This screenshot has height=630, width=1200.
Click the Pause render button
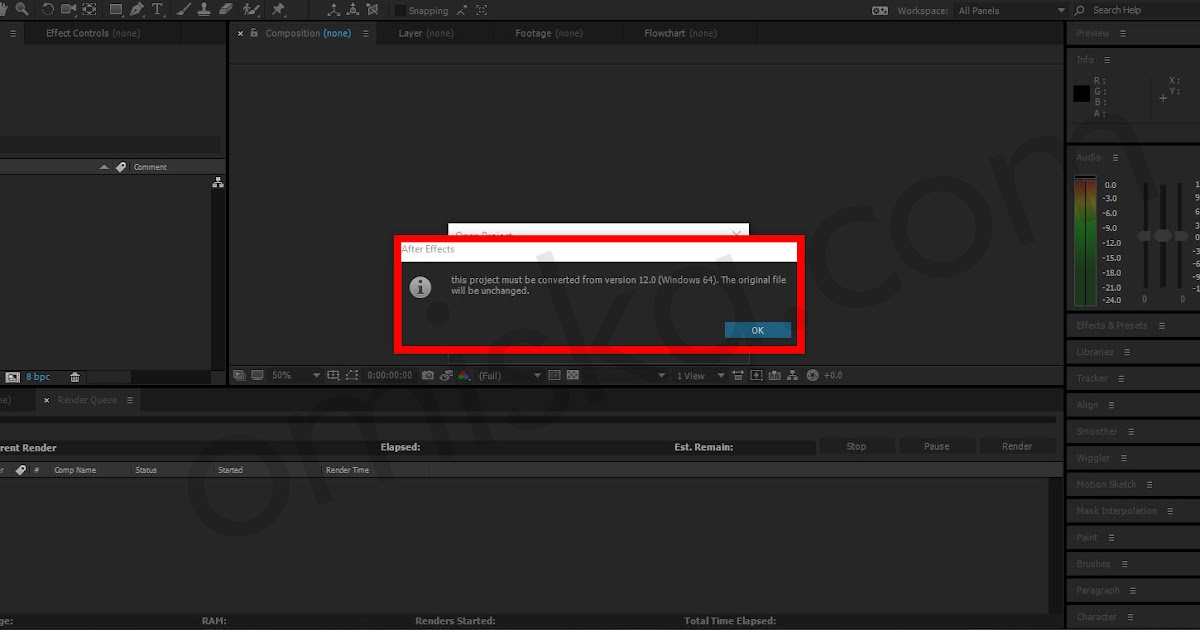coord(937,446)
